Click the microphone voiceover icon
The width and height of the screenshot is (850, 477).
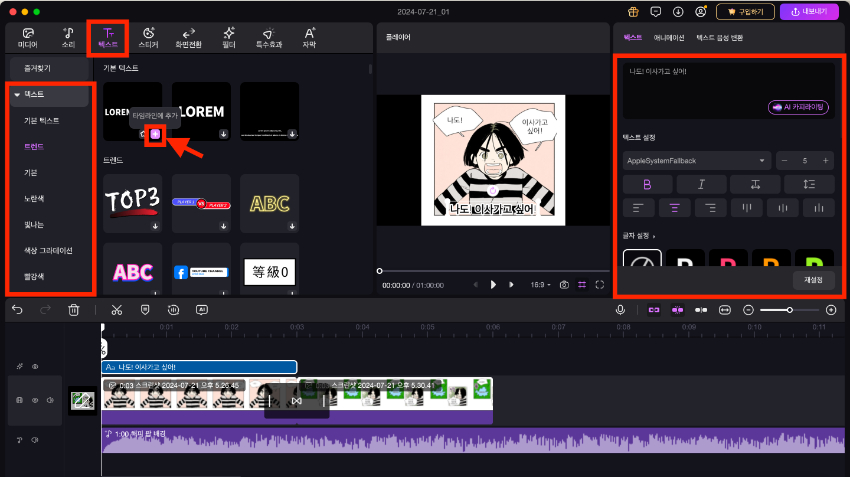pos(621,310)
